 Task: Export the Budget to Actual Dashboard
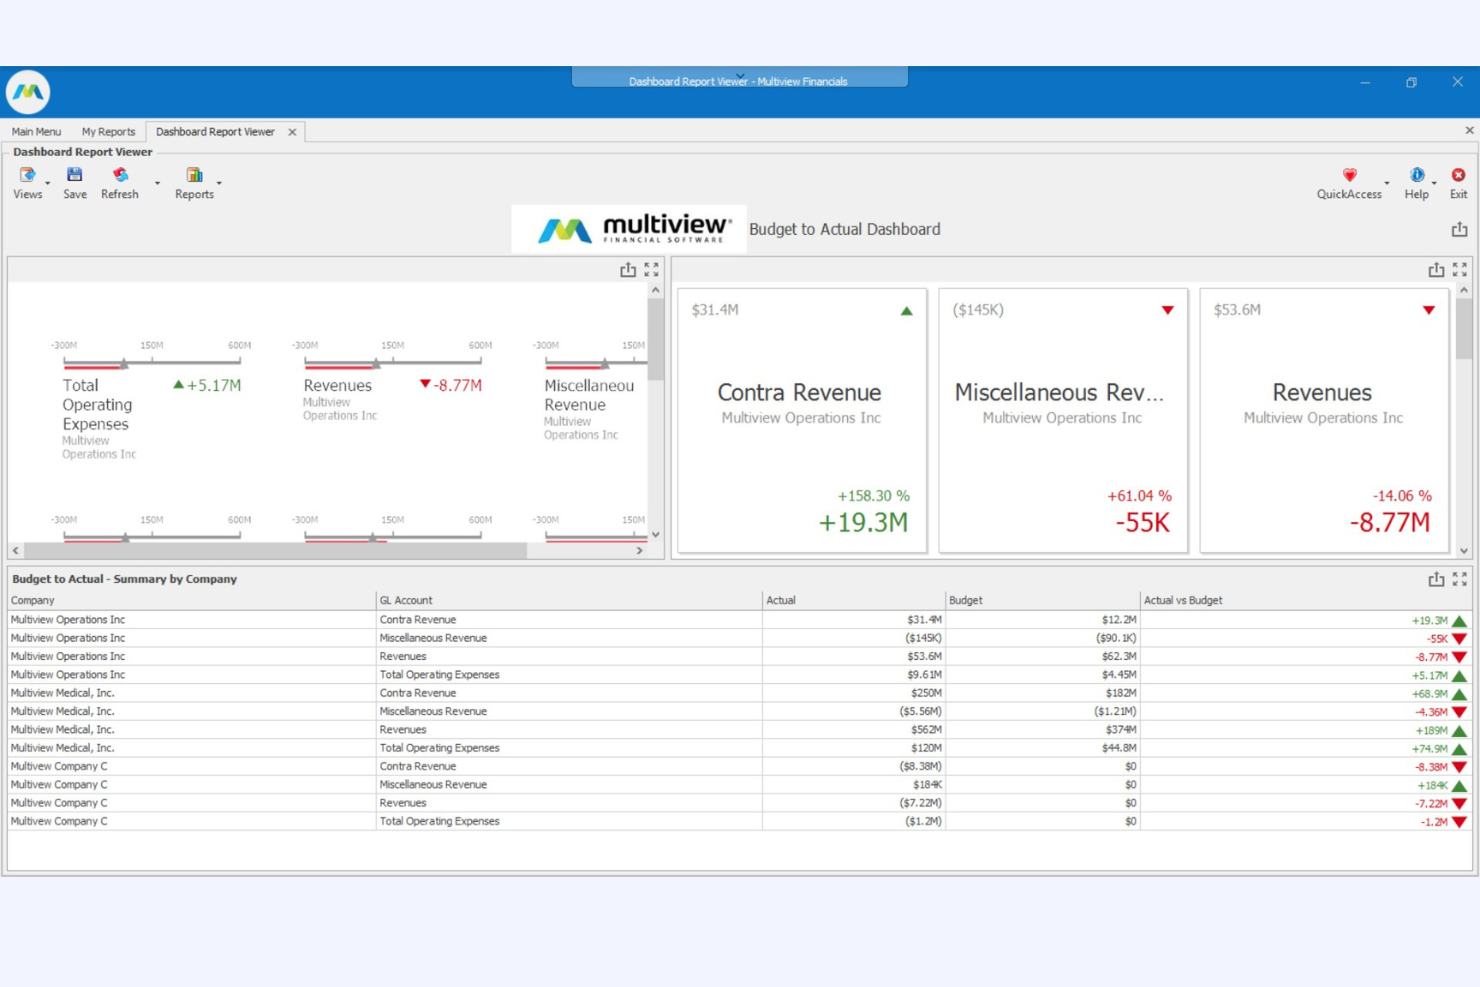click(x=1458, y=228)
